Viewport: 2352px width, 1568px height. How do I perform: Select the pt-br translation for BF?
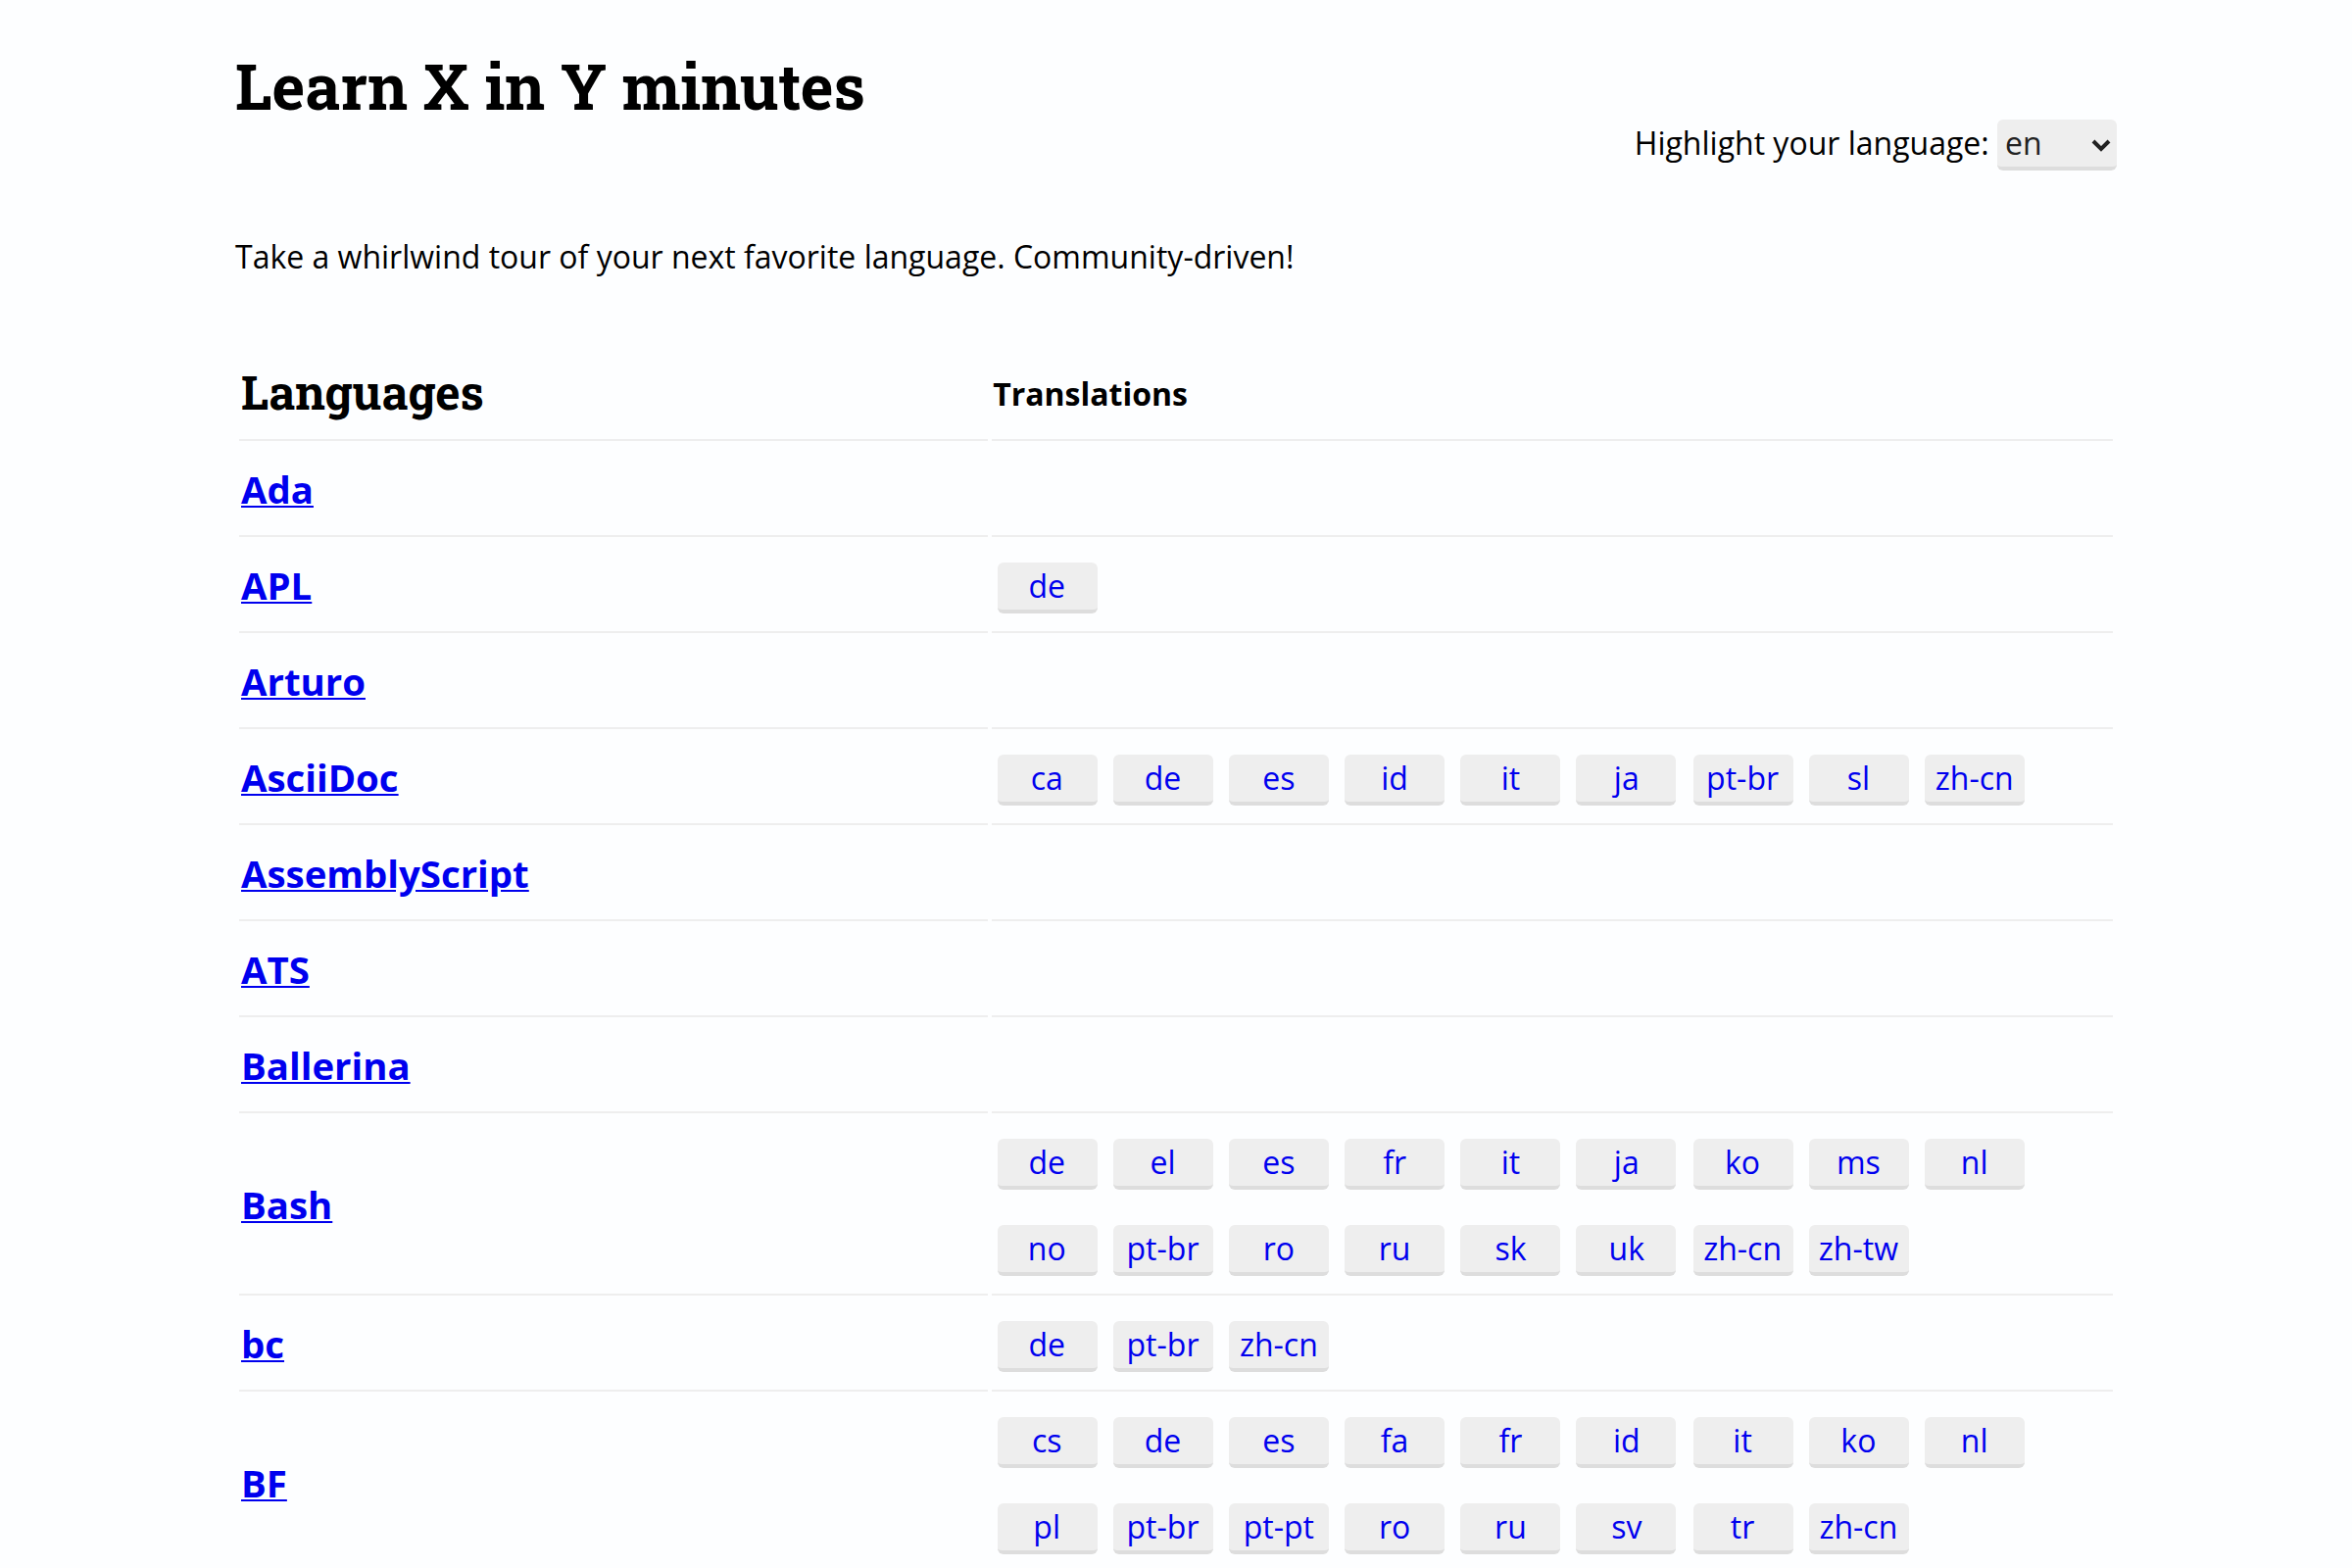(x=1163, y=1527)
